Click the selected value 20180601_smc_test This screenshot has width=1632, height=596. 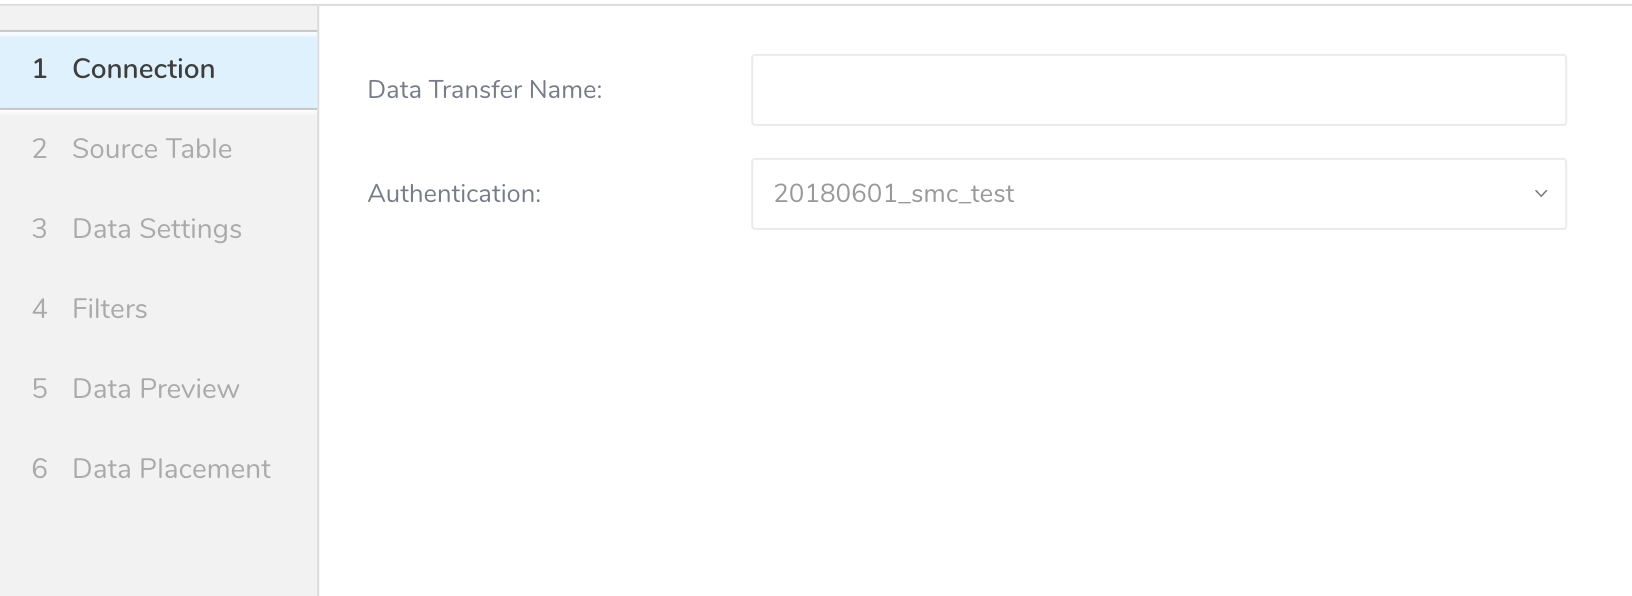pyautogui.click(x=893, y=194)
